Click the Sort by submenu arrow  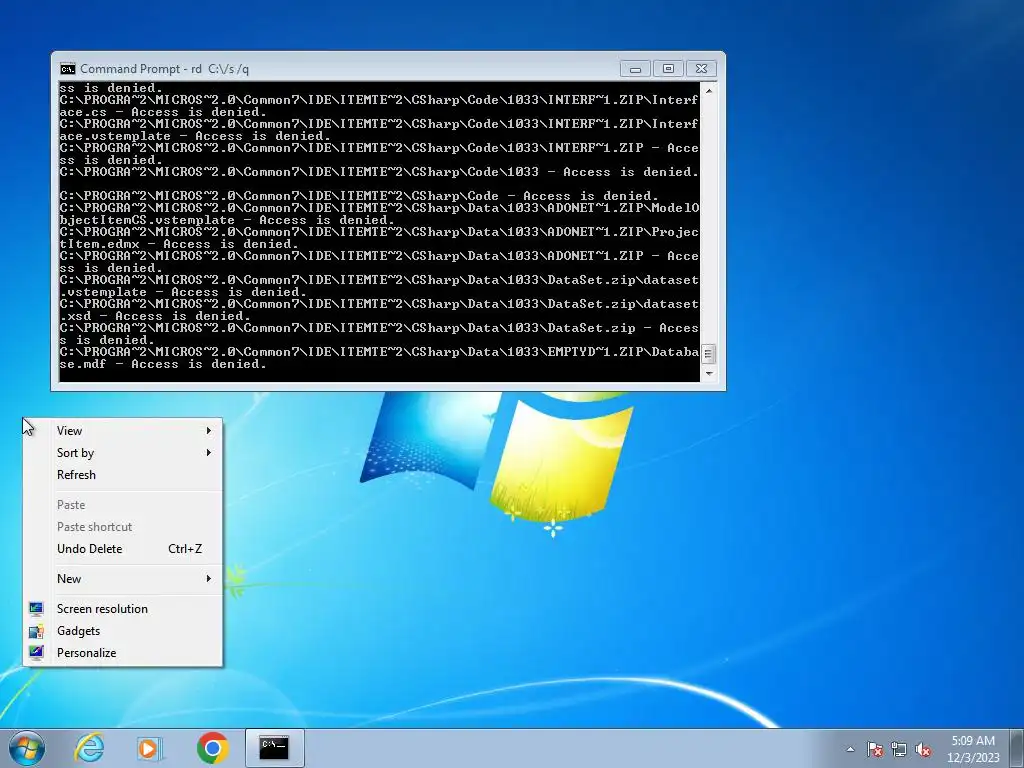click(x=208, y=453)
